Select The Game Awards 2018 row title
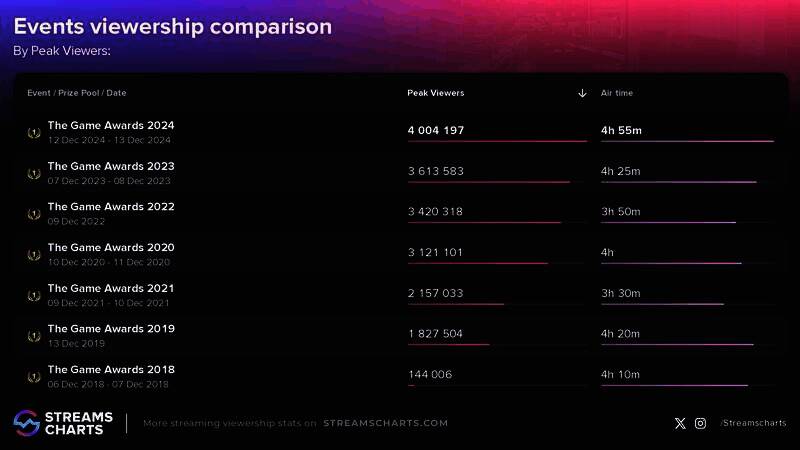The width and height of the screenshot is (800, 450). pos(111,369)
